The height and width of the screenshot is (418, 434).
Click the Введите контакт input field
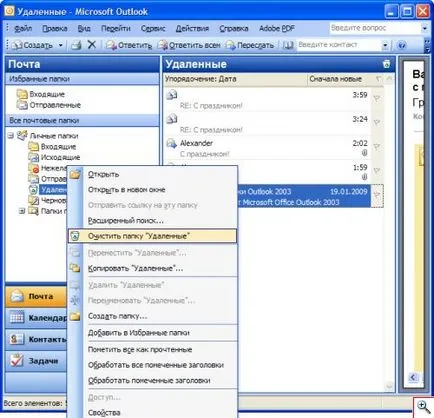[x=338, y=45]
